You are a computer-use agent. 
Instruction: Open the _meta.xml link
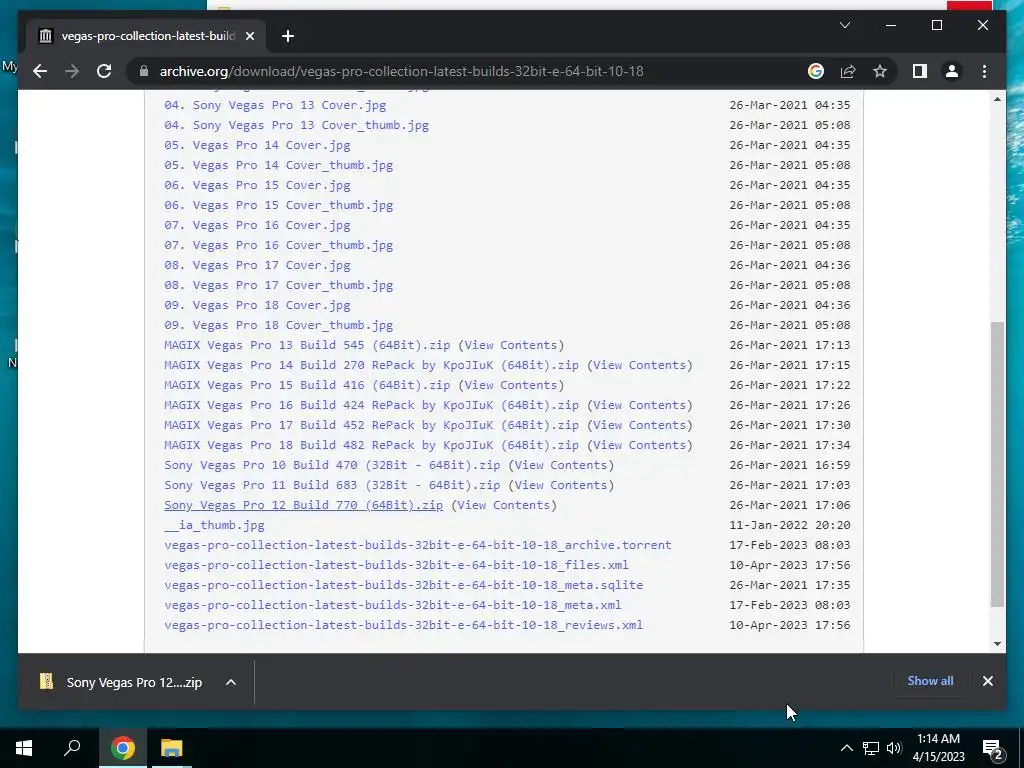click(x=392, y=605)
